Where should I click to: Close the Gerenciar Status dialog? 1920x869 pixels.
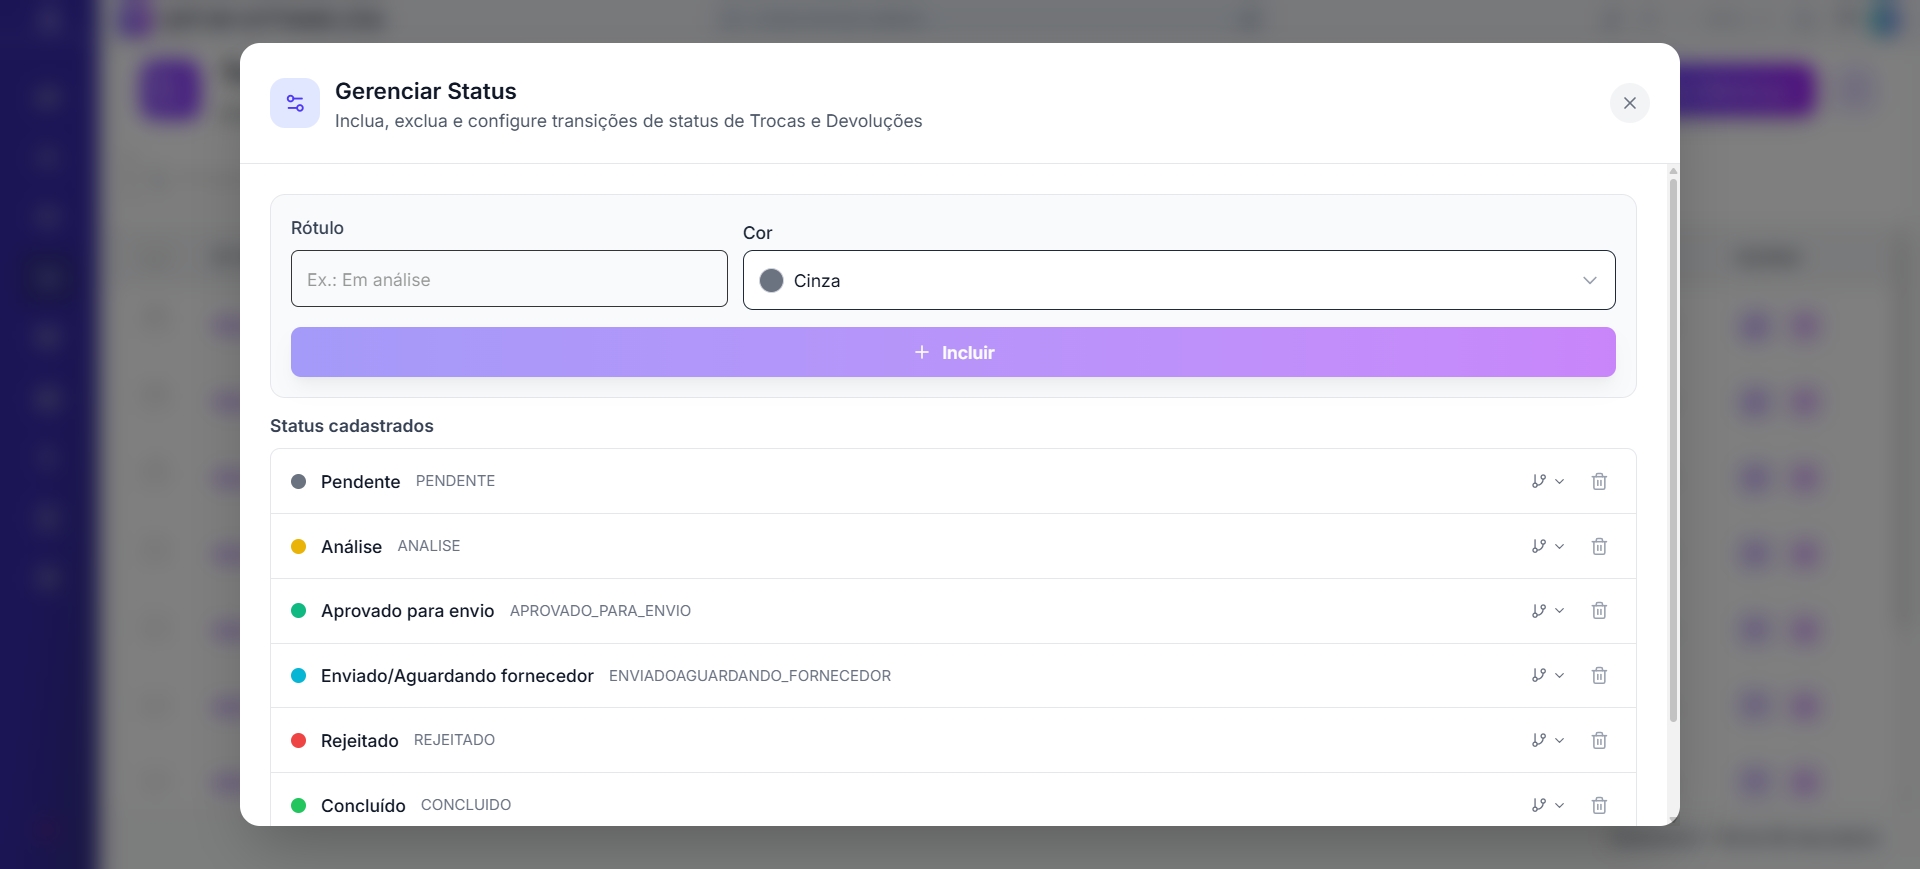(1629, 103)
